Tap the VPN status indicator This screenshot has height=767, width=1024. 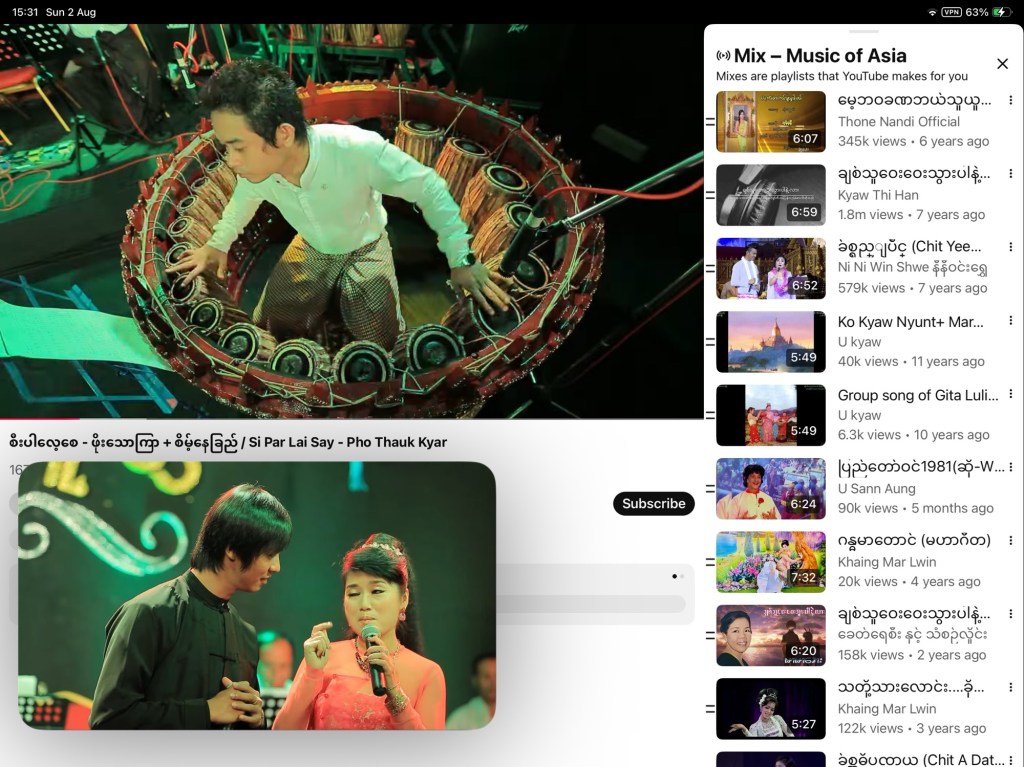point(951,12)
